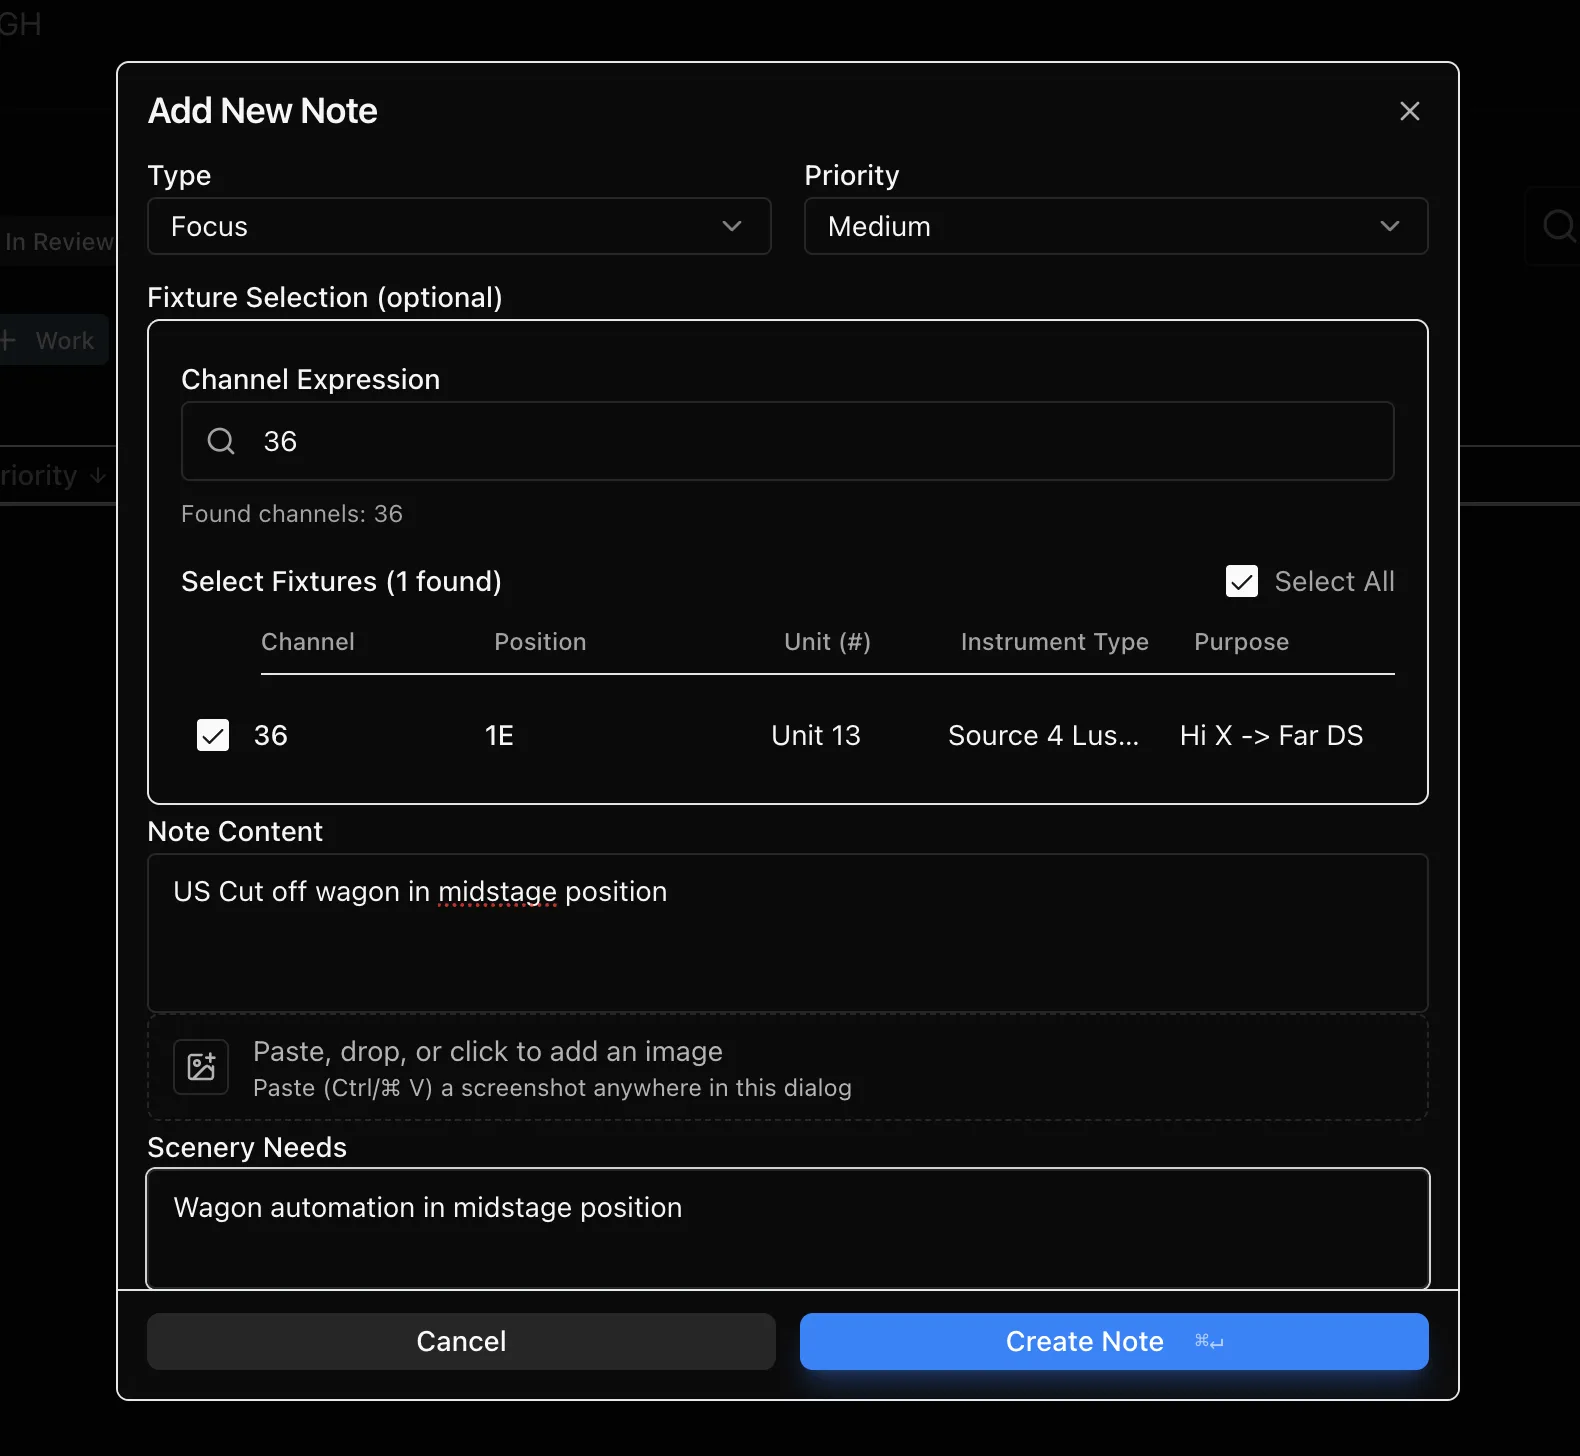The width and height of the screenshot is (1580, 1456).
Task: Click the paste, drop, or click image area
Action: point(788,1068)
